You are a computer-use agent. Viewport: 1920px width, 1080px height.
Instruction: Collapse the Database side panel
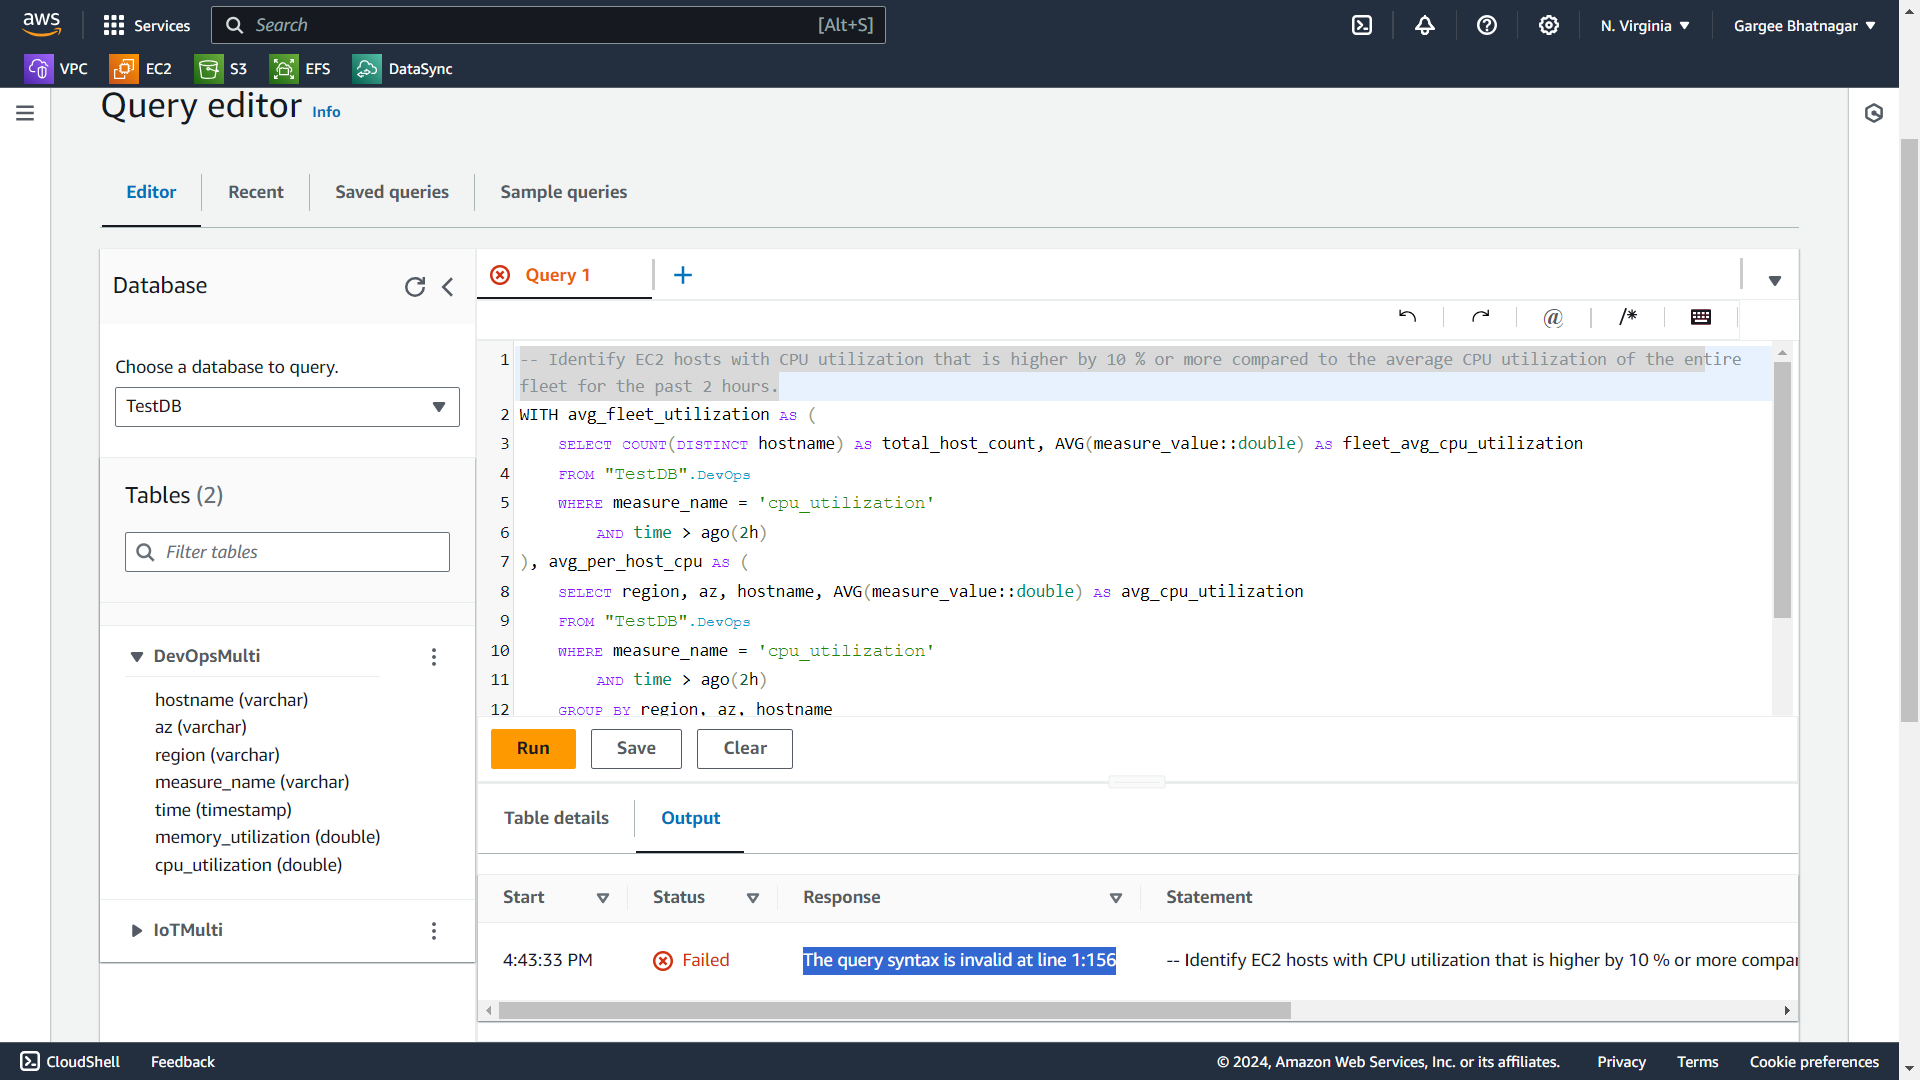tap(448, 287)
